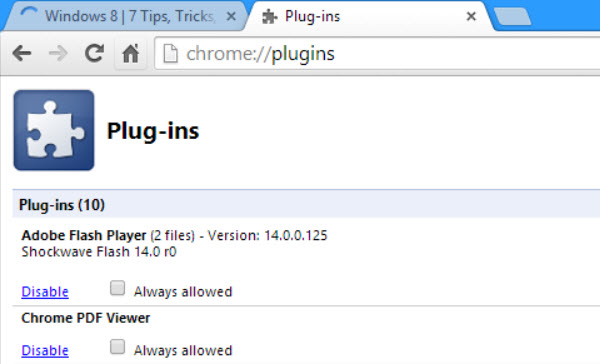Open the home page icon
The image size is (600, 364).
130,53
